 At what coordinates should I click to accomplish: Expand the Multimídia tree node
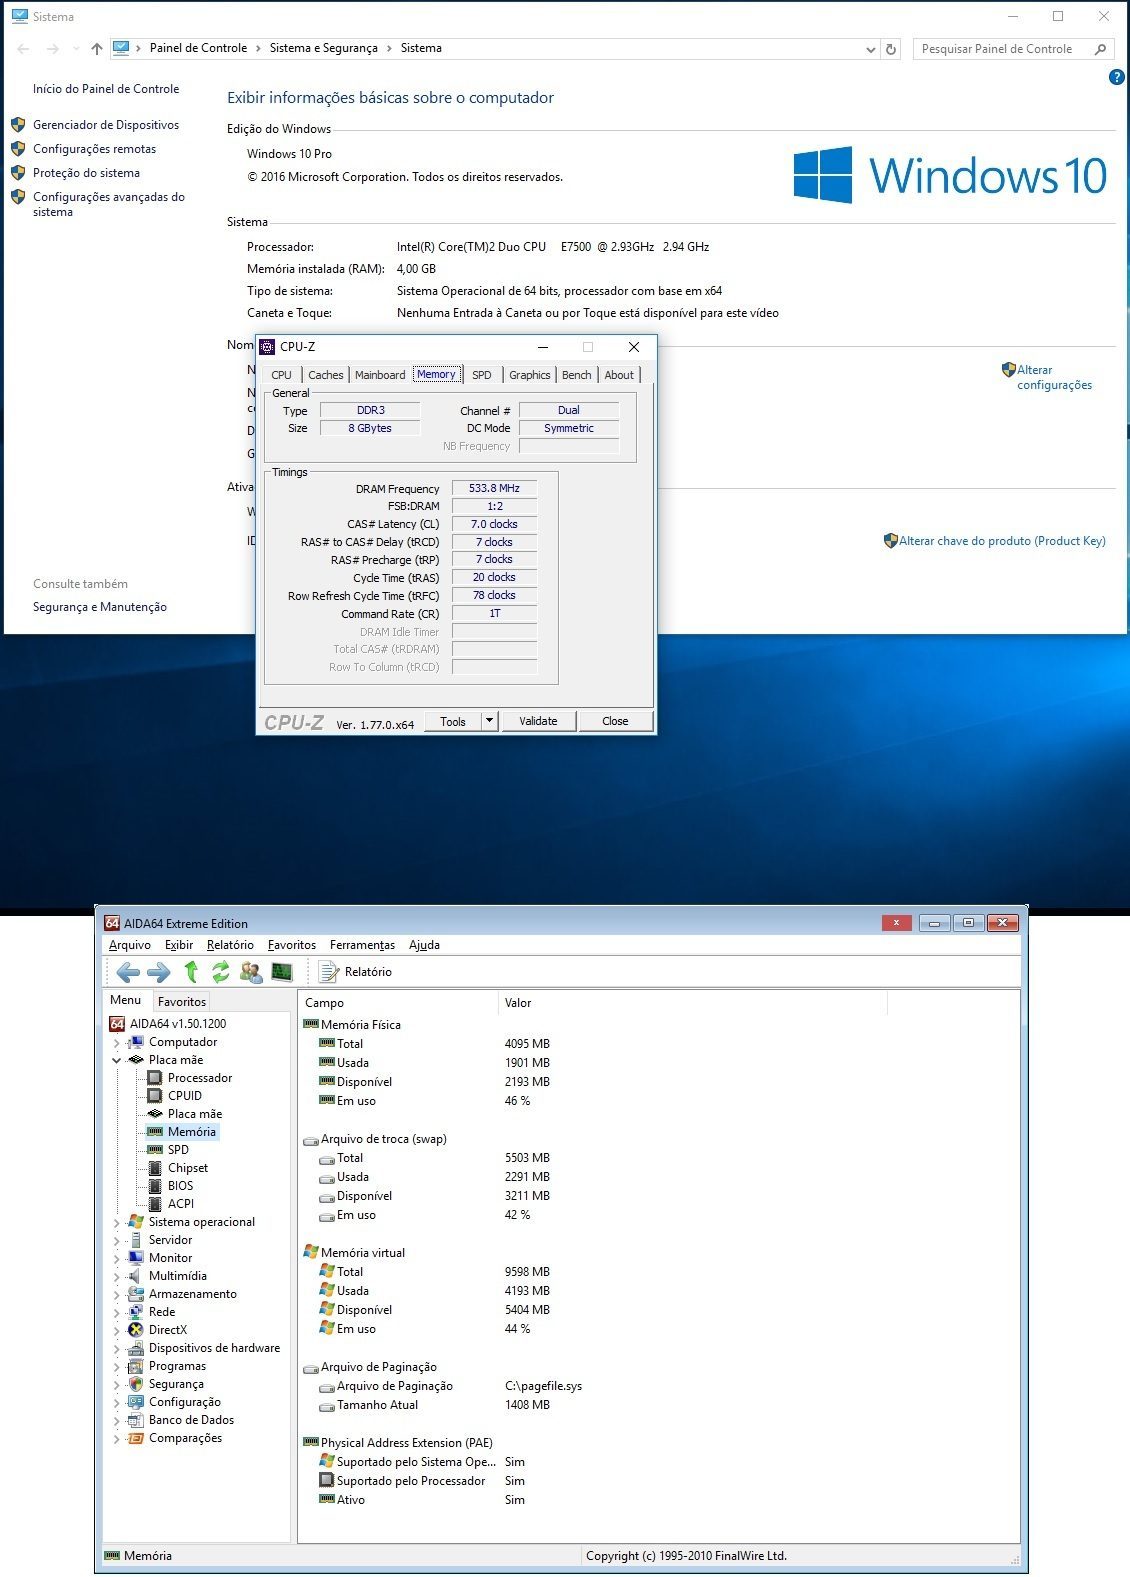pos(116,1276)
